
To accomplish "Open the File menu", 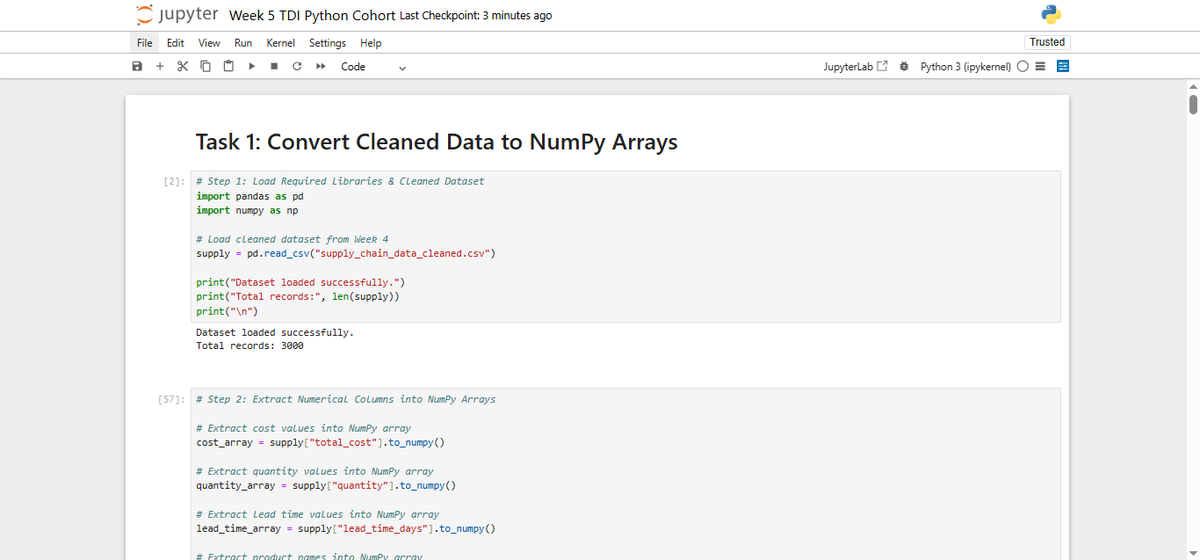I will (145, 43).
